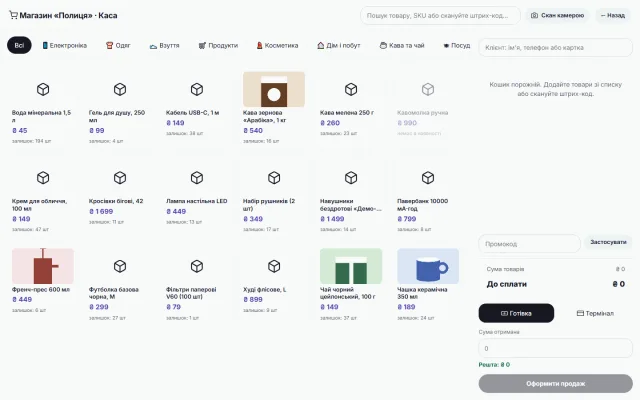
Task: Click the camera icon in Скан камерою
Action: (x=534, y=16)
